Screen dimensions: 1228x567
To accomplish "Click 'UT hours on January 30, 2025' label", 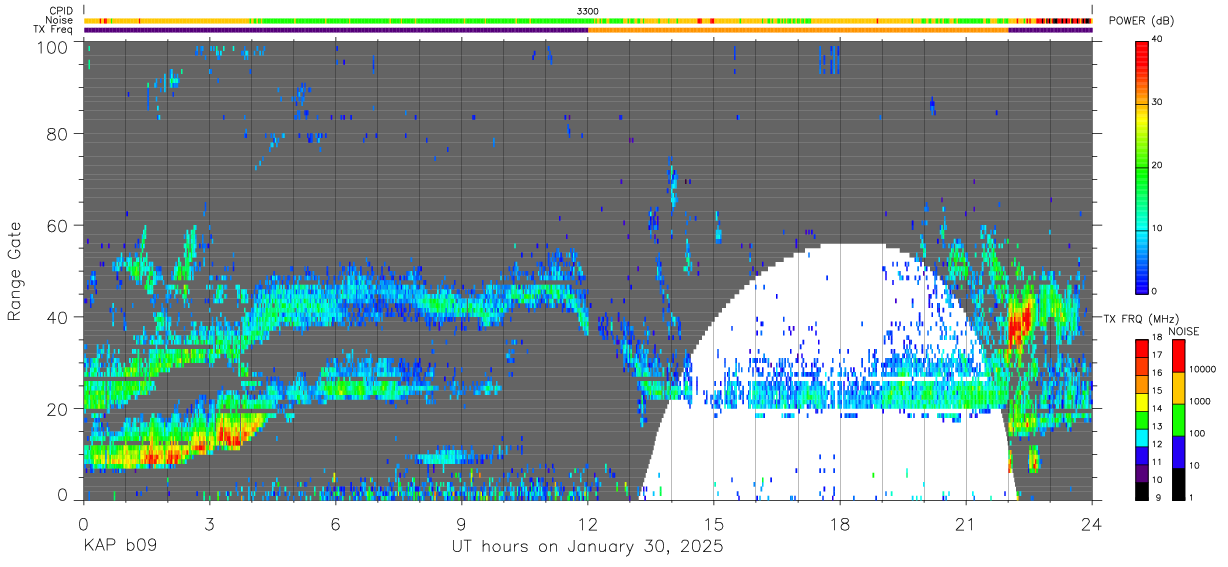I will click(588, 548).
